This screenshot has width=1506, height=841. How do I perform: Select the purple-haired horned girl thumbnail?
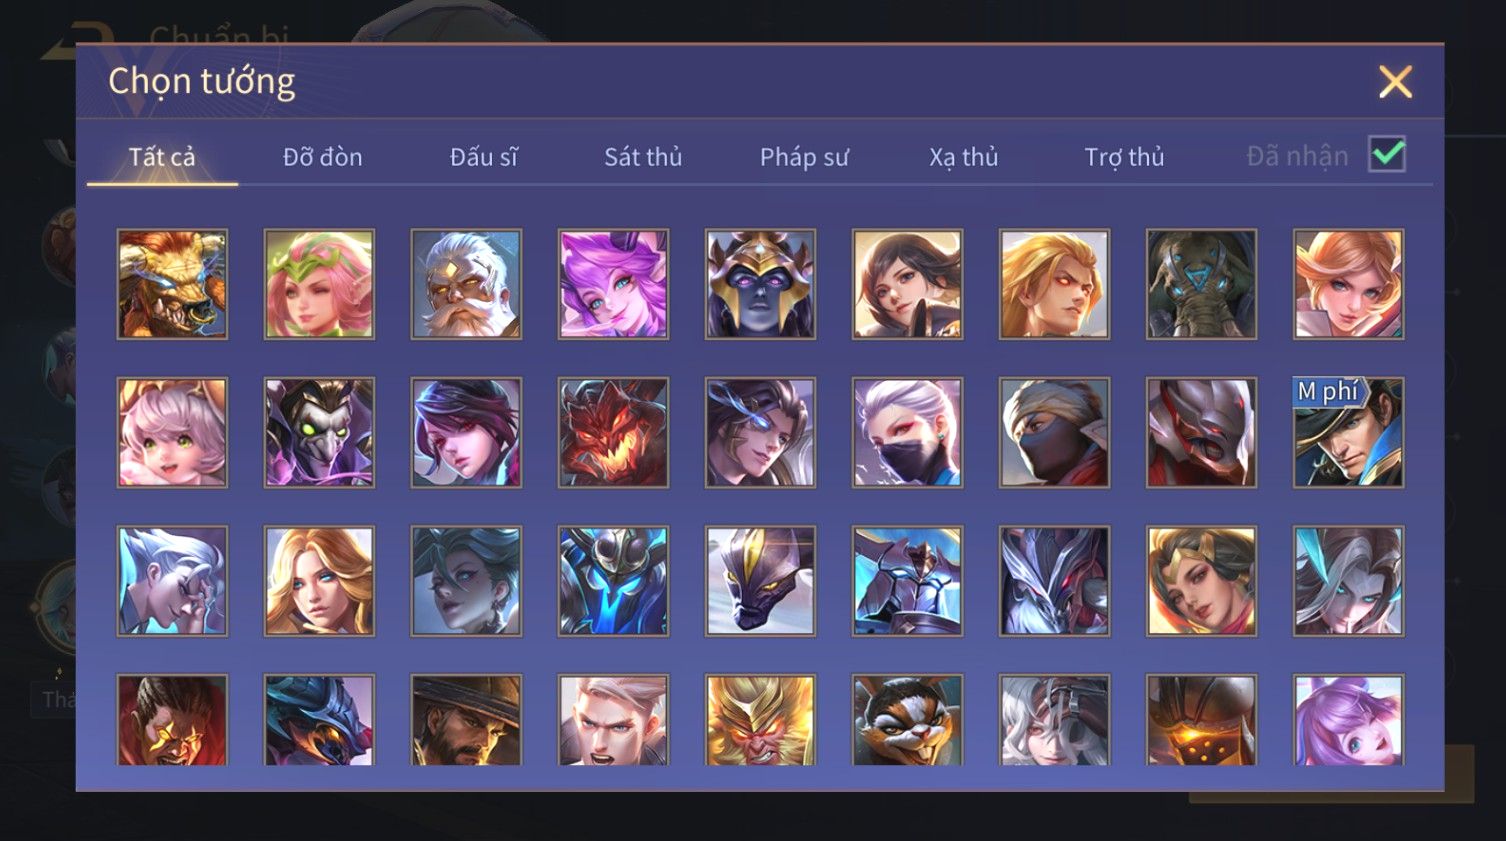613,284
